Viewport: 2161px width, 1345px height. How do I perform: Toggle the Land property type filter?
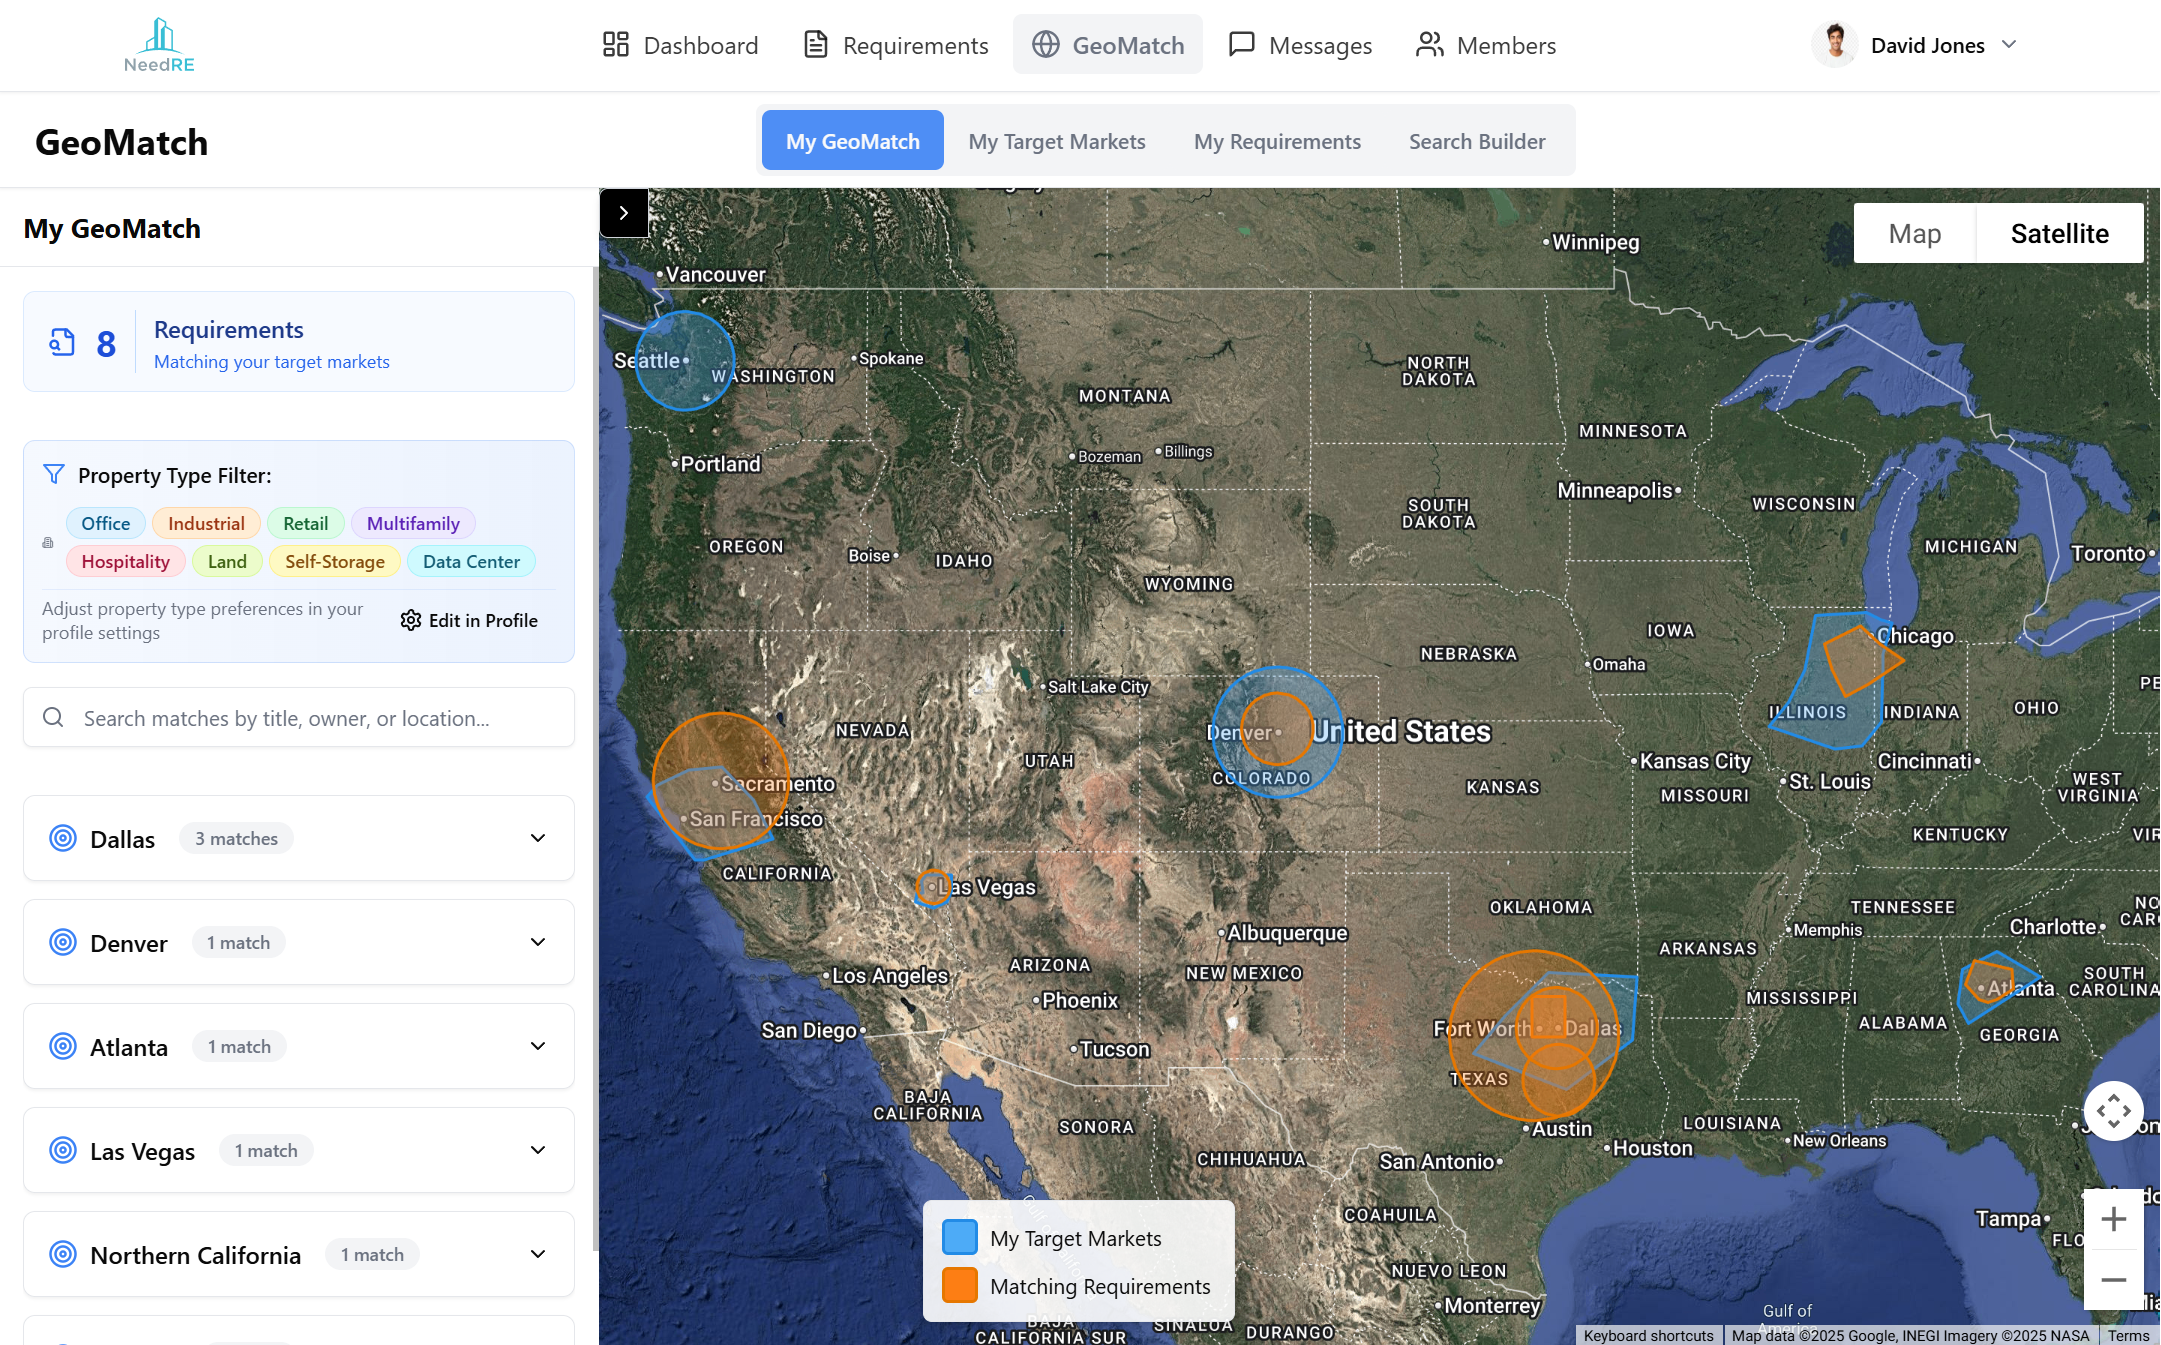(227, 561)
